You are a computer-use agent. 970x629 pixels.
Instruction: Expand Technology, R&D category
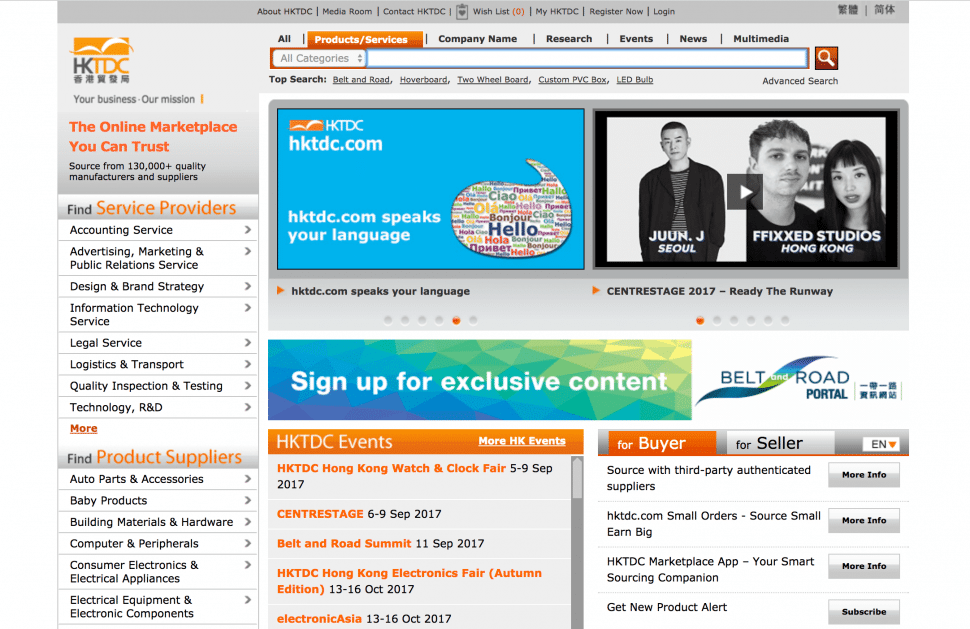click(158, 408)
